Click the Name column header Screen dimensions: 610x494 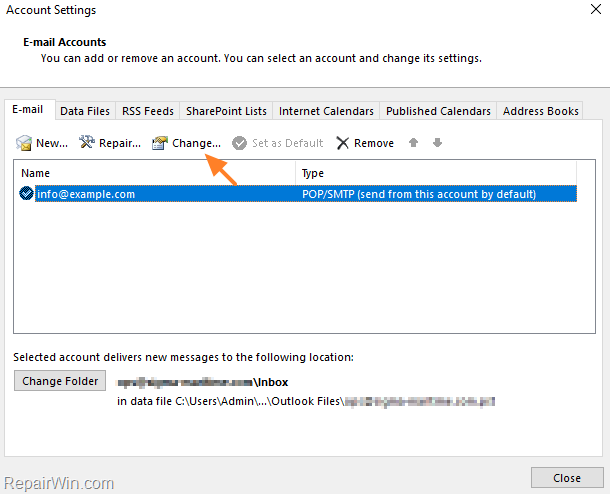(155, 173)
